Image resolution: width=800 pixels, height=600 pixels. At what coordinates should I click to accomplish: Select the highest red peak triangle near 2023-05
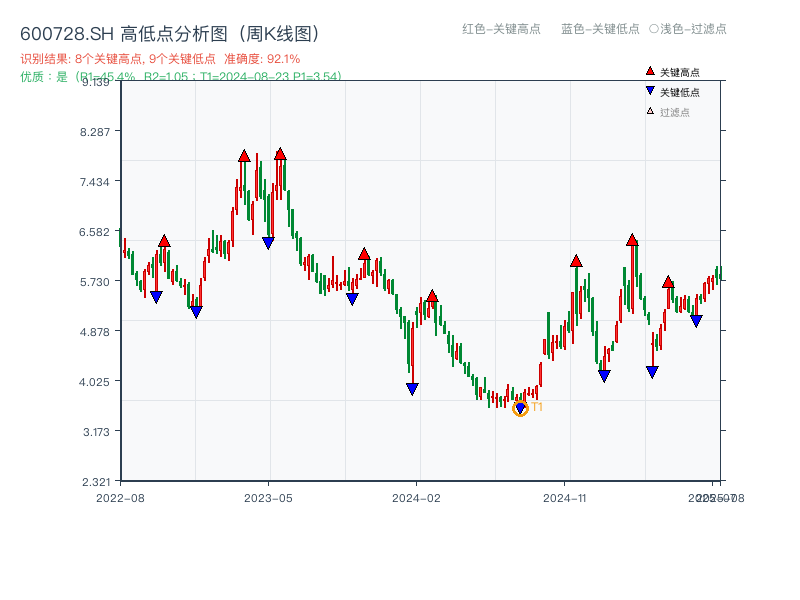[x=281, y=154]
